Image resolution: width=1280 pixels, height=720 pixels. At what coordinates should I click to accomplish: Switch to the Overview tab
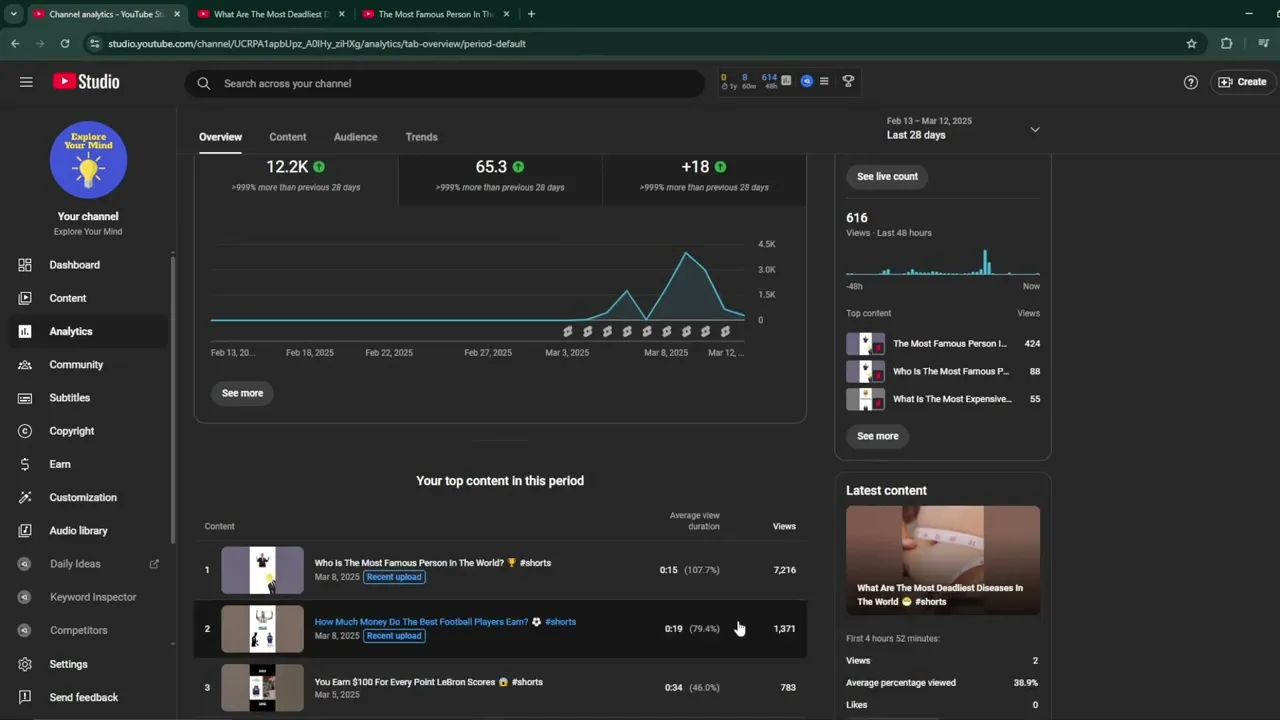(x=220, y=137)
